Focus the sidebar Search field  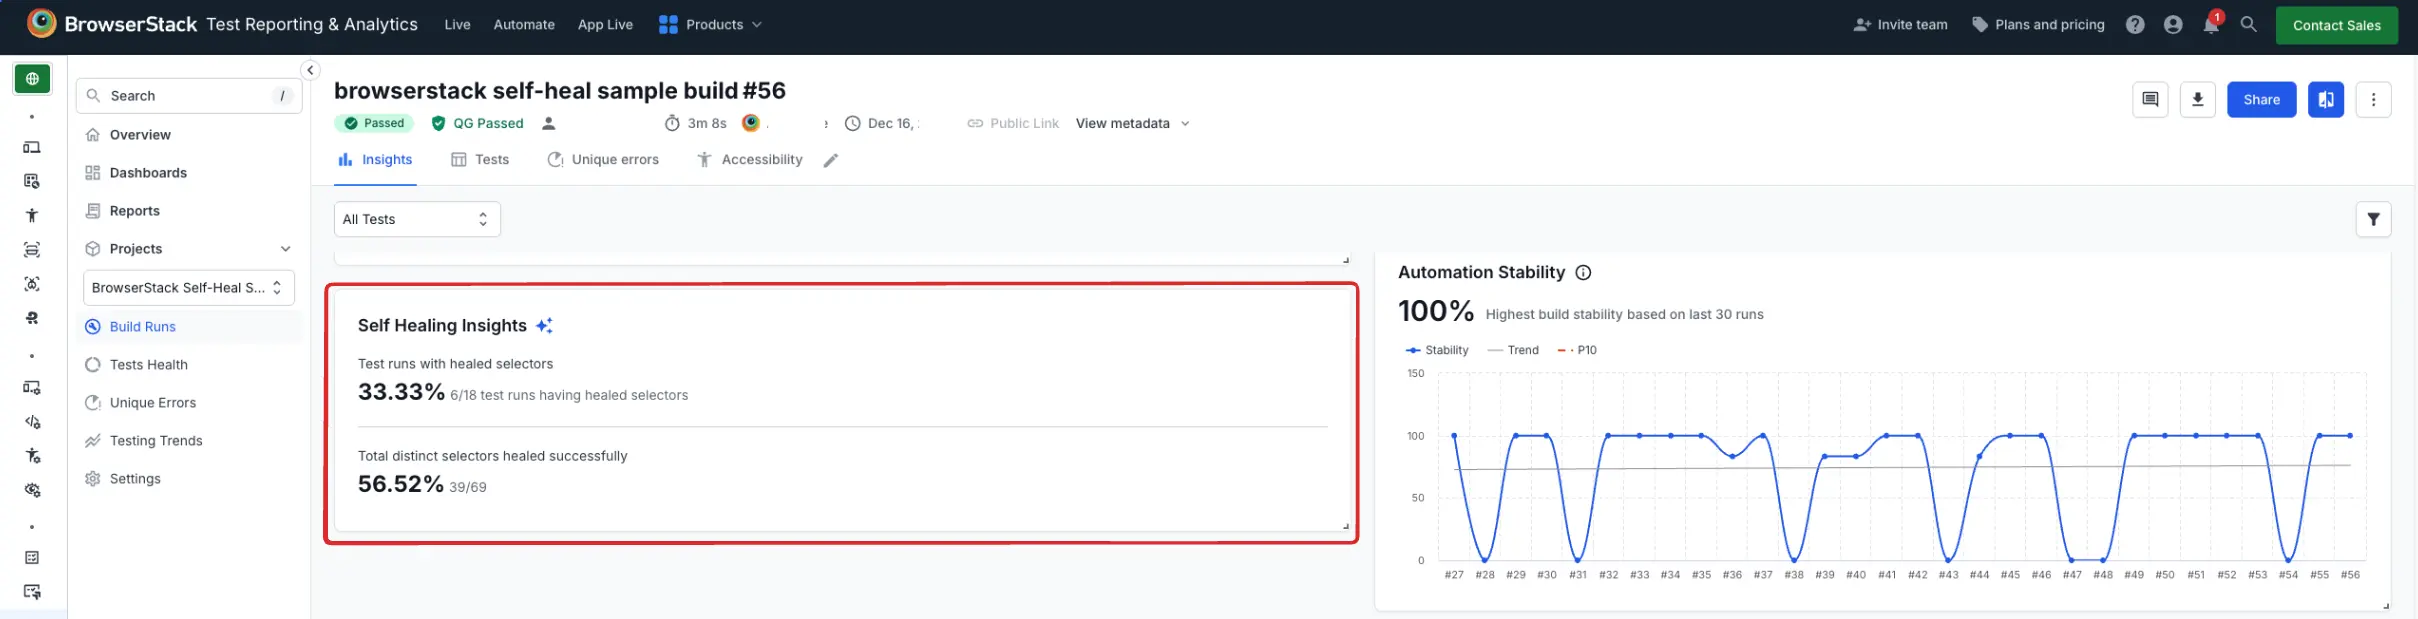tap(189, 96)
